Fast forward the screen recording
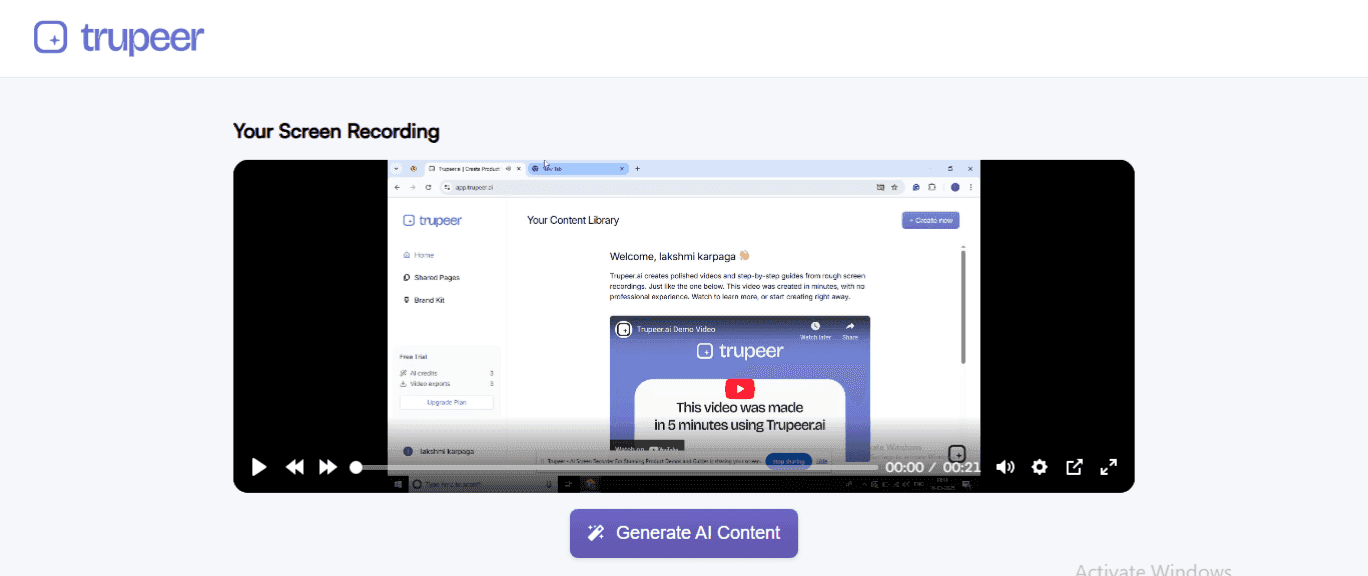The image size is (1368, 576). pyautogui.click(x=328, y=467)
